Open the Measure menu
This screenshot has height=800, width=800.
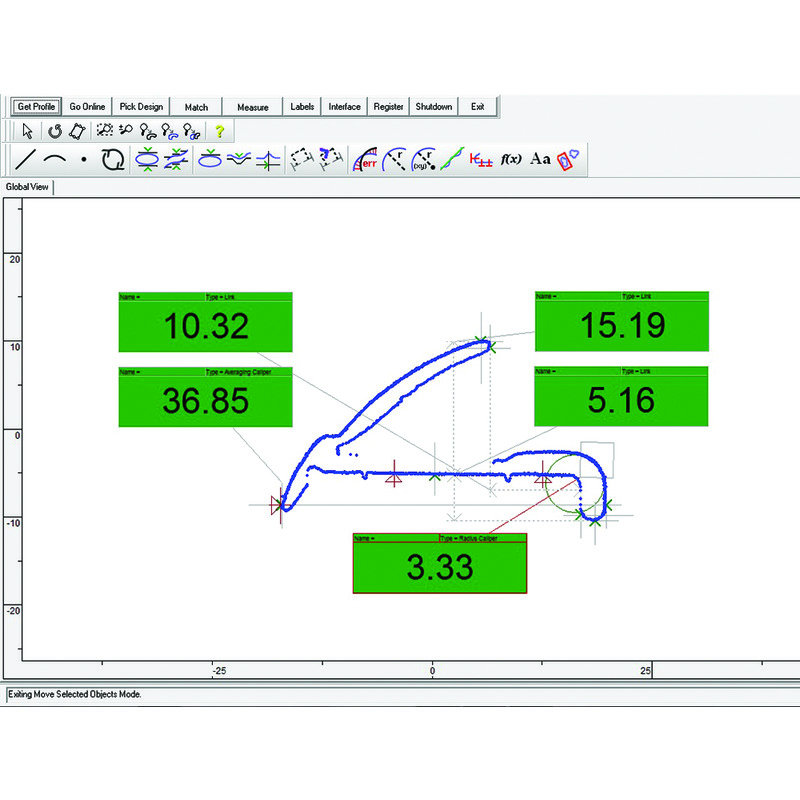pos(252,107)
